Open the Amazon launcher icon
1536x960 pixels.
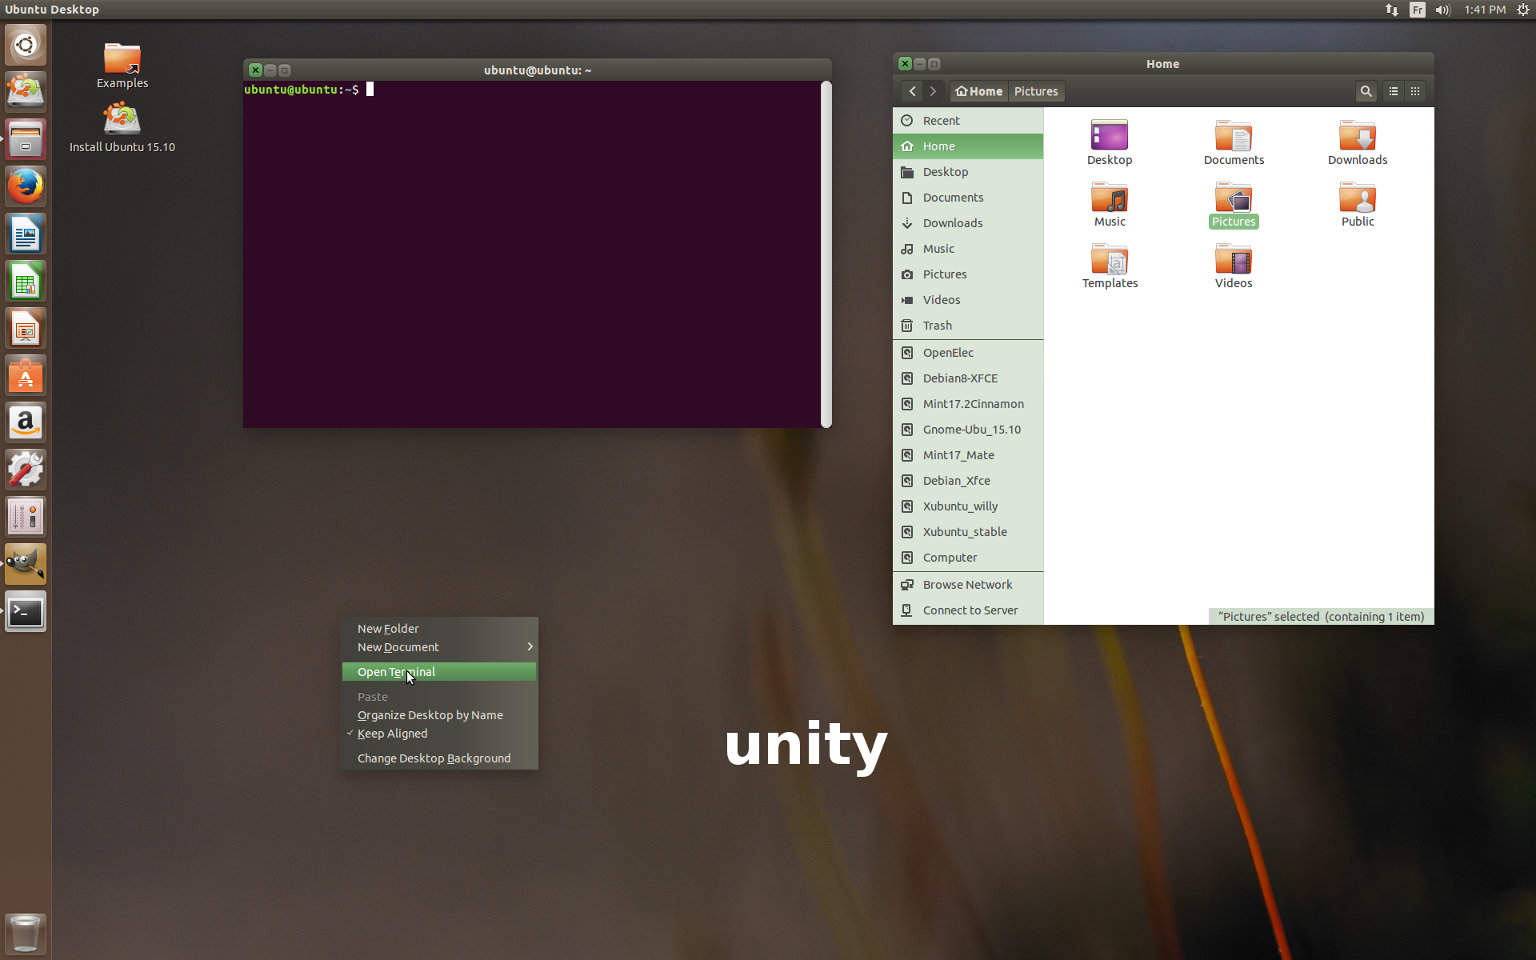pos(25,422)
